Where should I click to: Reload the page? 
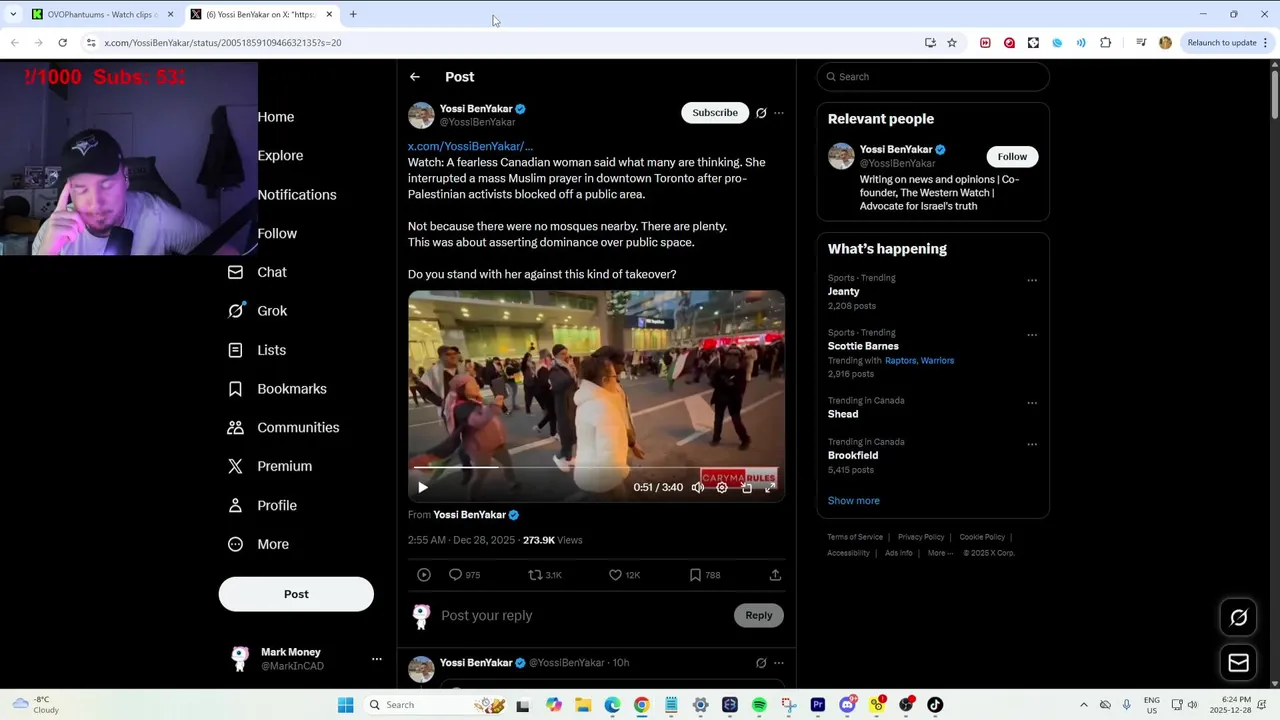[x=62, y=43]
